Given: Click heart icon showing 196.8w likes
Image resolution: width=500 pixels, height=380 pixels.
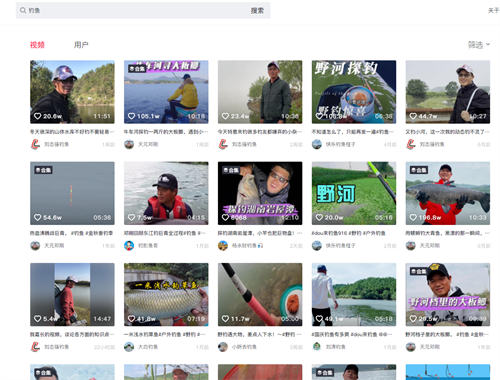Looking at the screenshot, I should coord(413,217).
